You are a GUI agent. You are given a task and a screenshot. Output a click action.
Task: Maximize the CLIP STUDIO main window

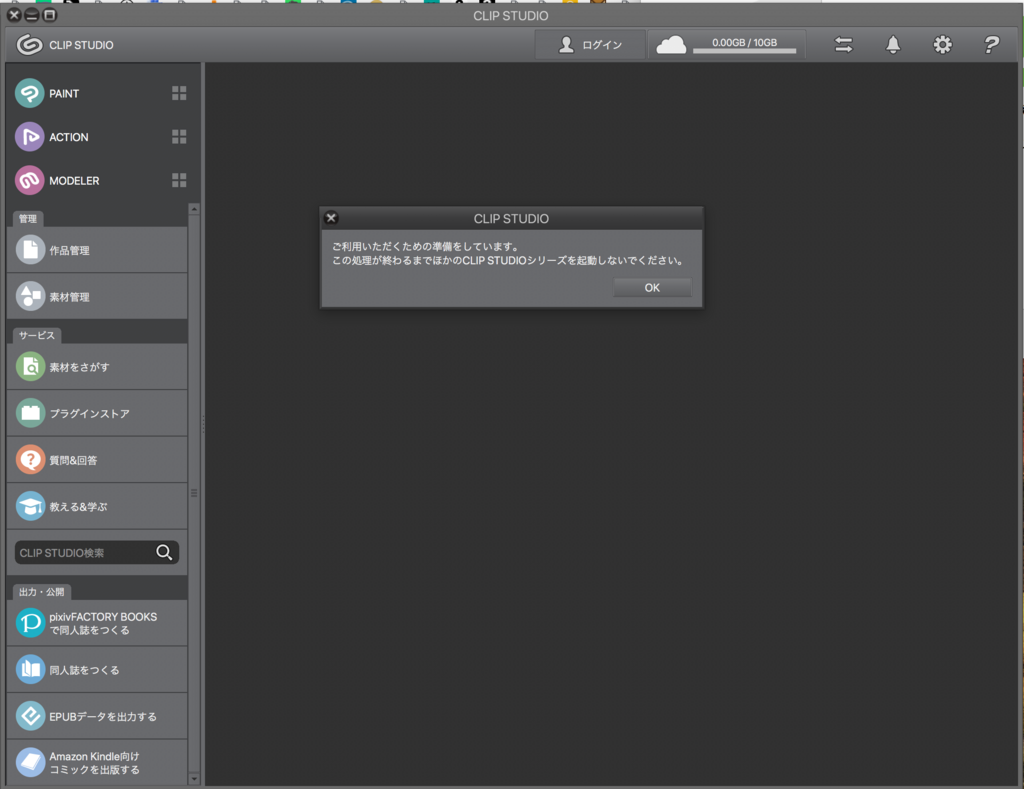click(49, 14)
